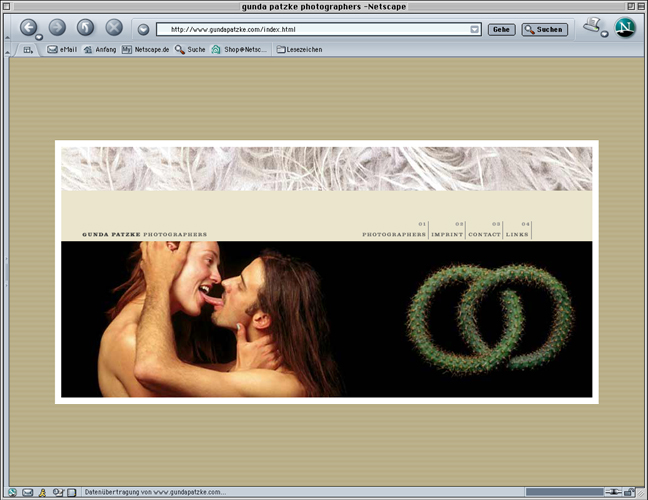Click the cactus rings photograph

491,318
